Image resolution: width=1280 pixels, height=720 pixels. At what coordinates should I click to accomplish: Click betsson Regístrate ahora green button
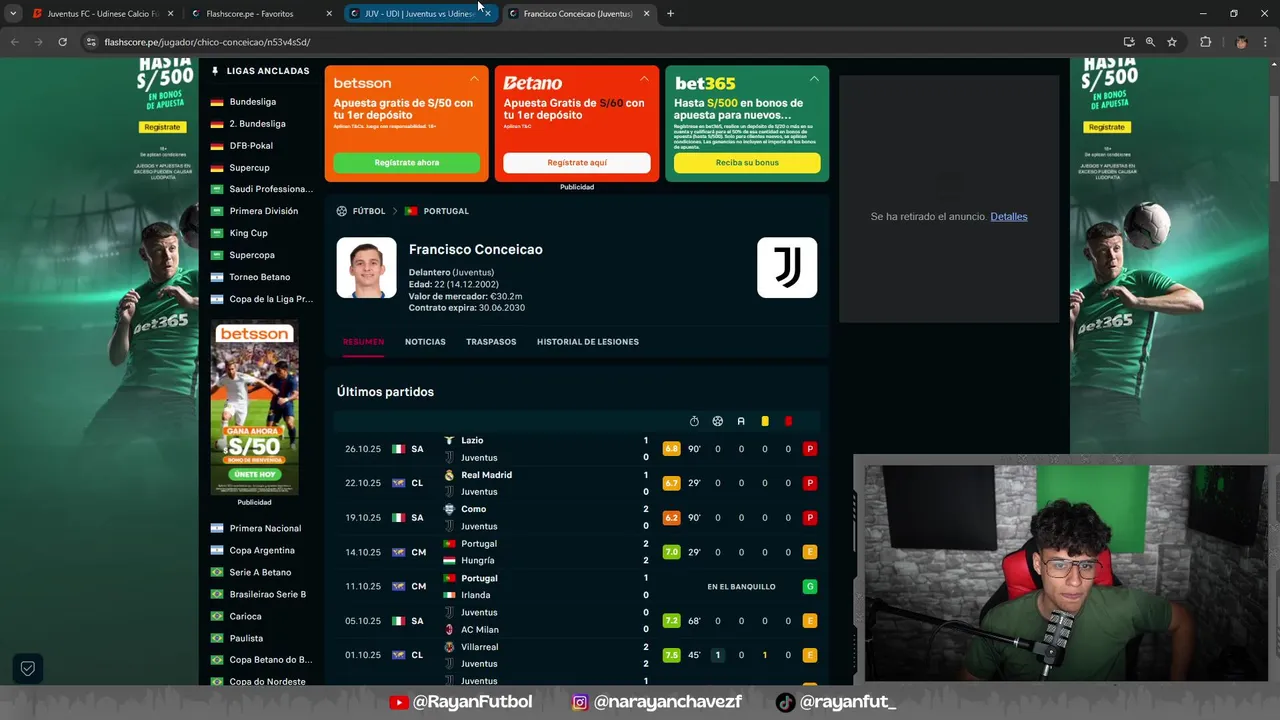[x=407, y=163]
